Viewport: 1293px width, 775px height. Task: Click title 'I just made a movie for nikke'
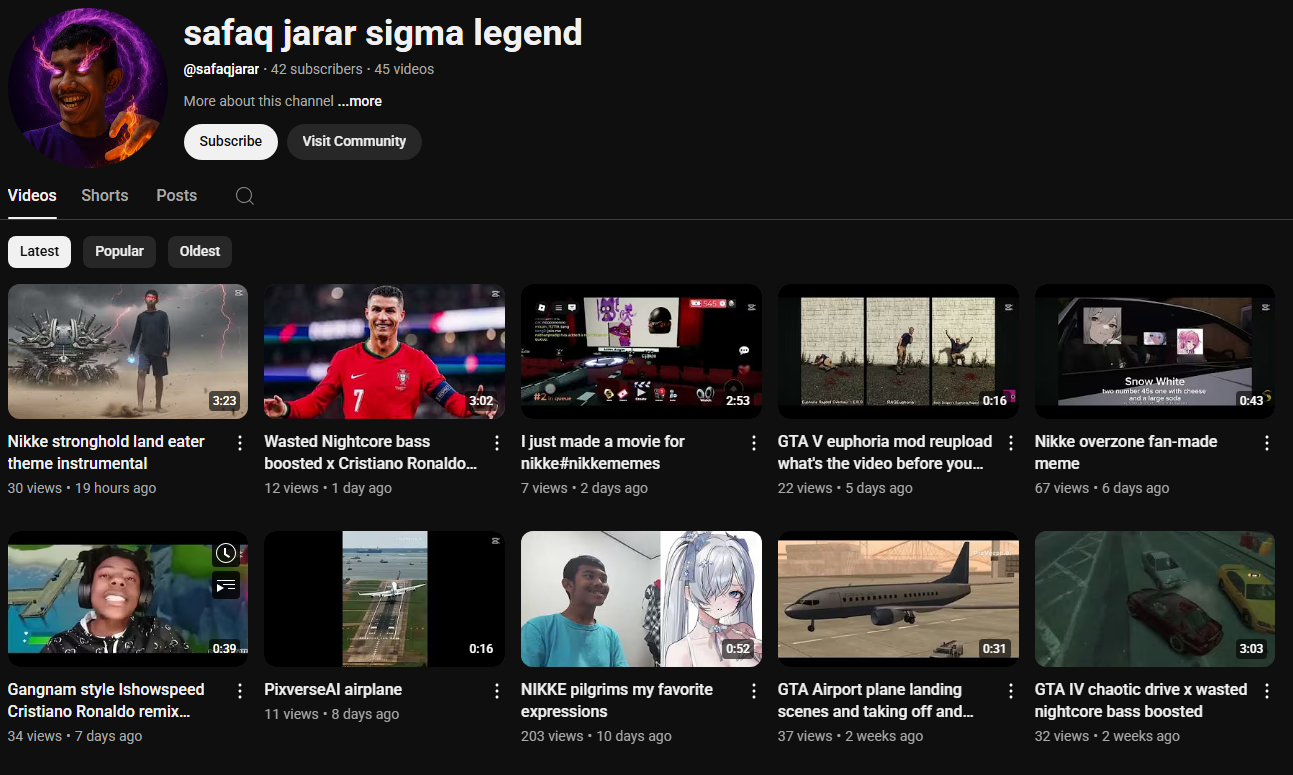click(603, 452)
